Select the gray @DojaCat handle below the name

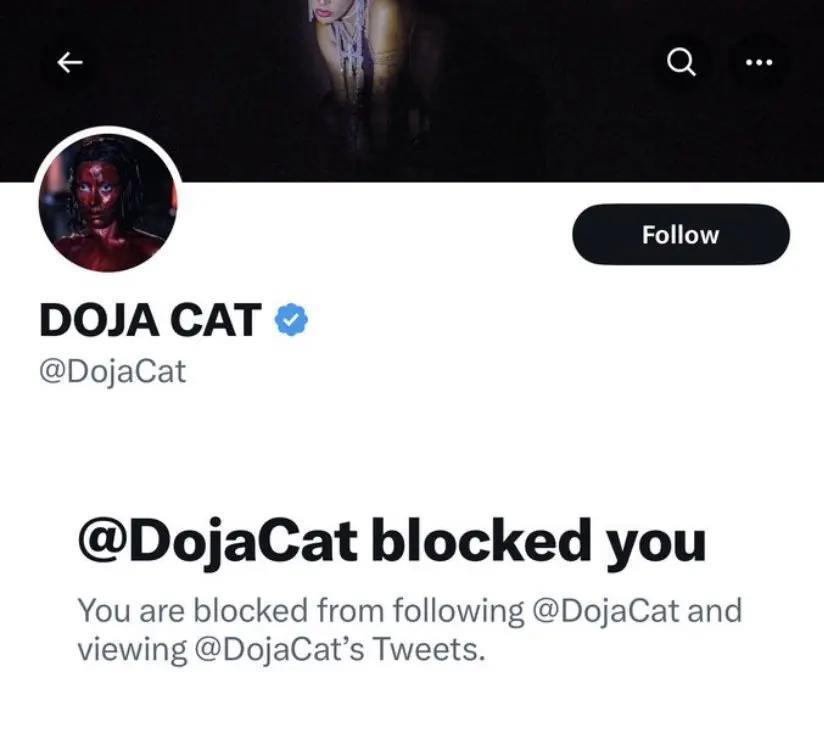point(112,372)
